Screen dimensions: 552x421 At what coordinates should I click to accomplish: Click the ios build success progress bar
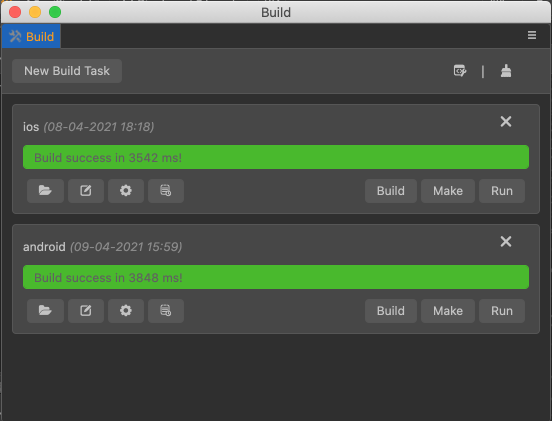point(276,157)
